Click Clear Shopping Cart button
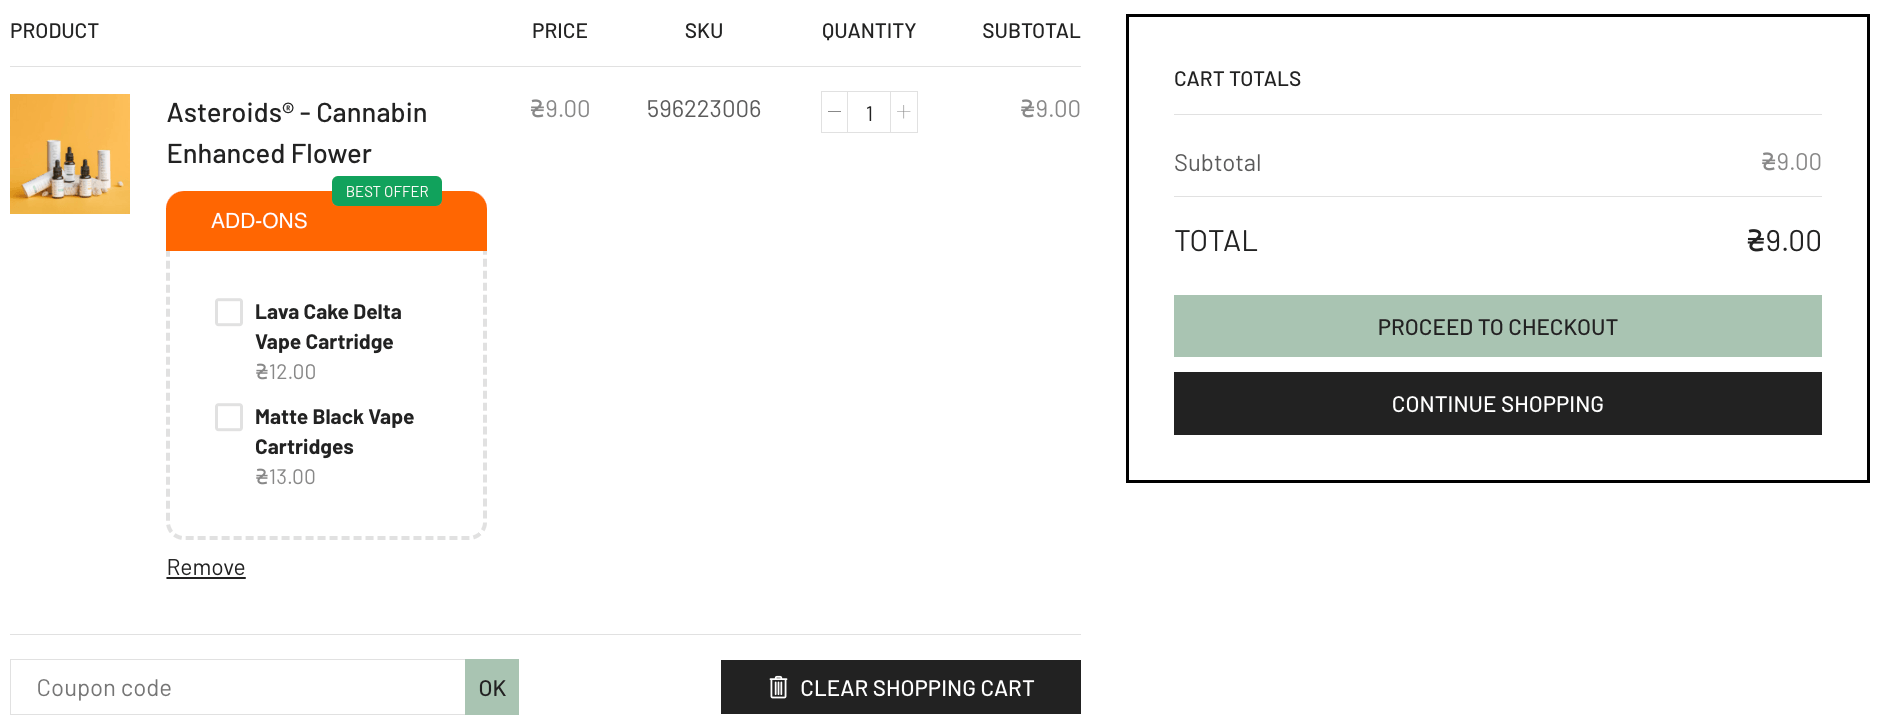The width and height of the screenshot is (1880, 726). (x=900, y=688)
